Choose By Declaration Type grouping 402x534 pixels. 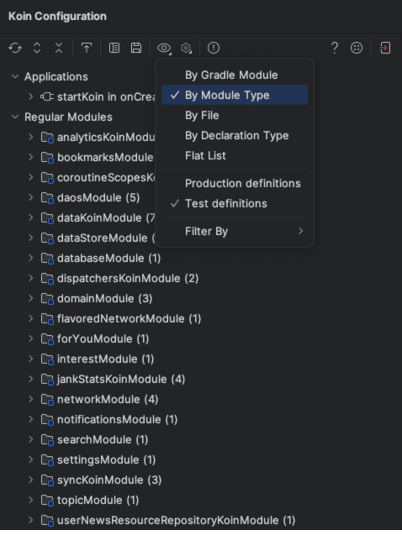pos(235,135)
